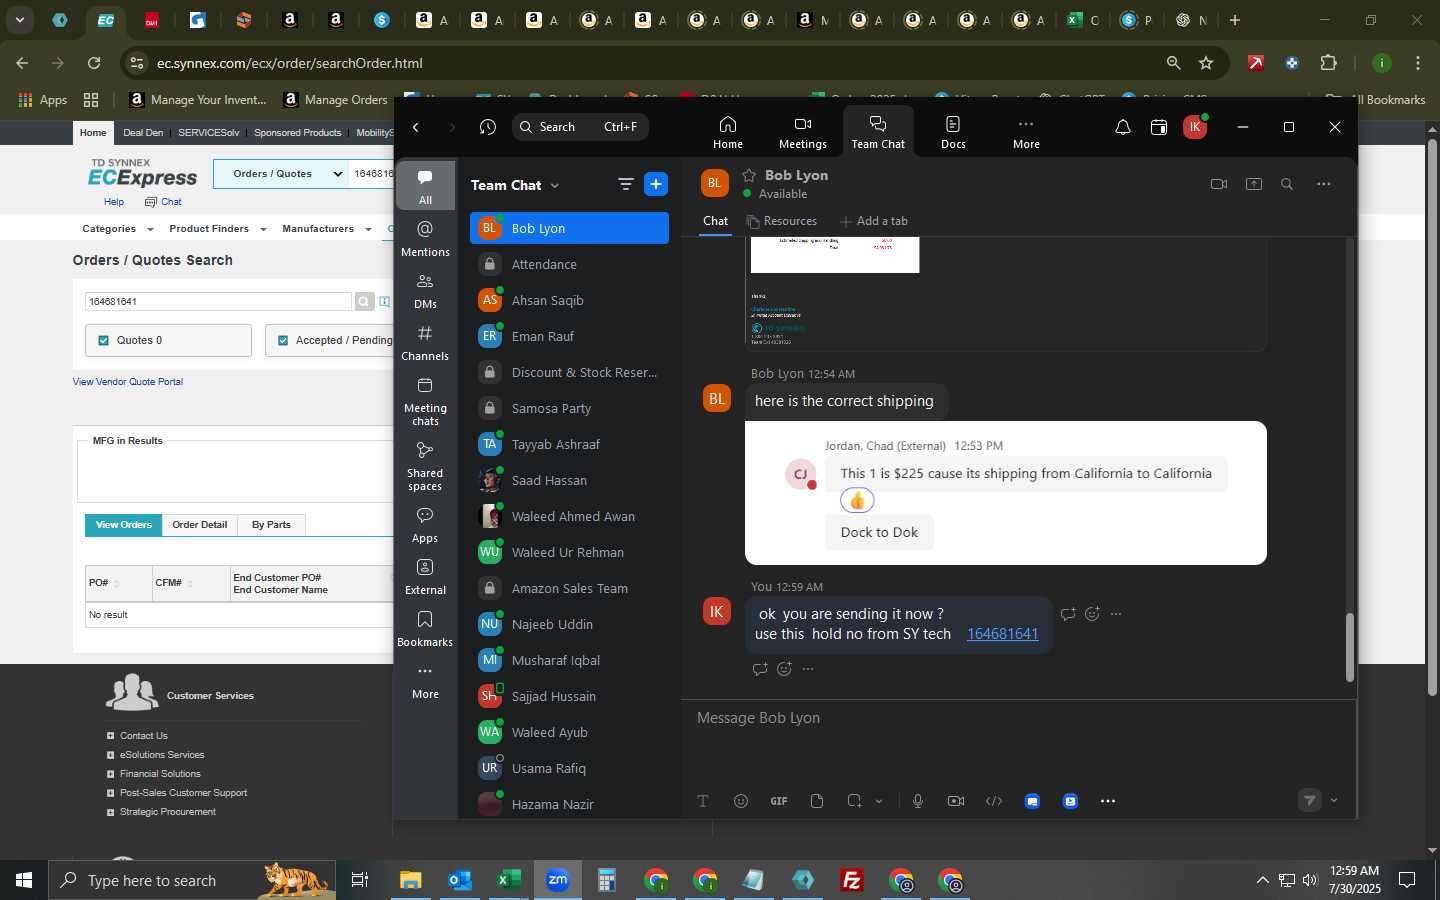
Task: Go back in Zoom navigation
Action: (416, 127)
